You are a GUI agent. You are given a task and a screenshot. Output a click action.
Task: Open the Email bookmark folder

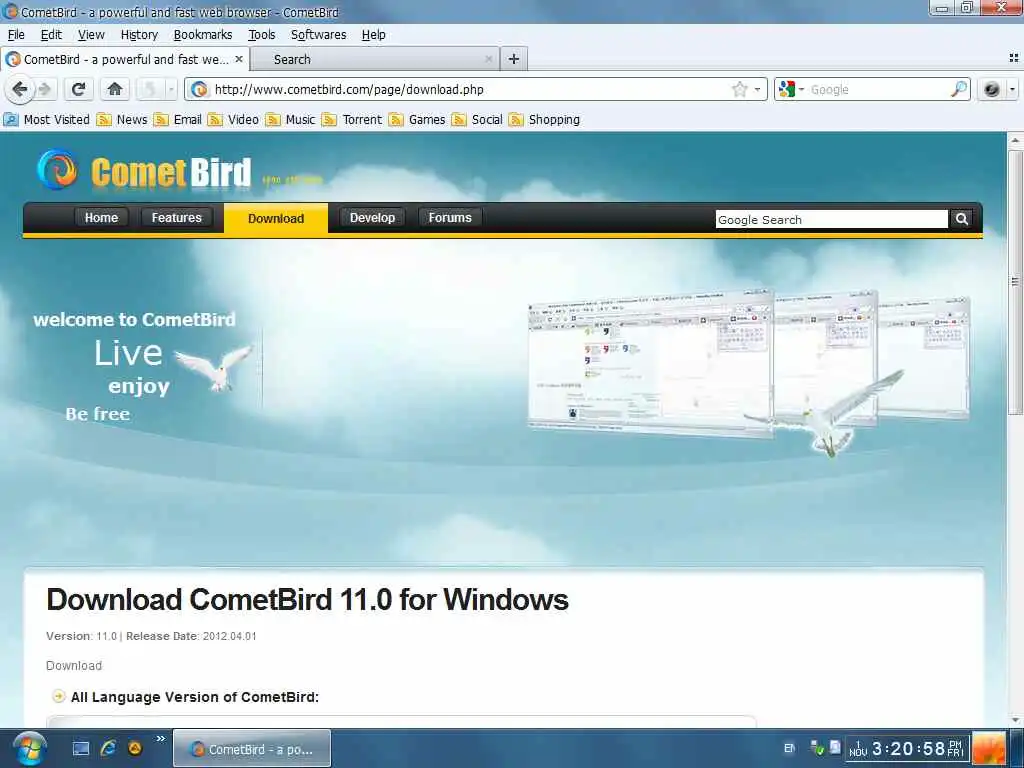pyautogui.click(x=178, y=120)
